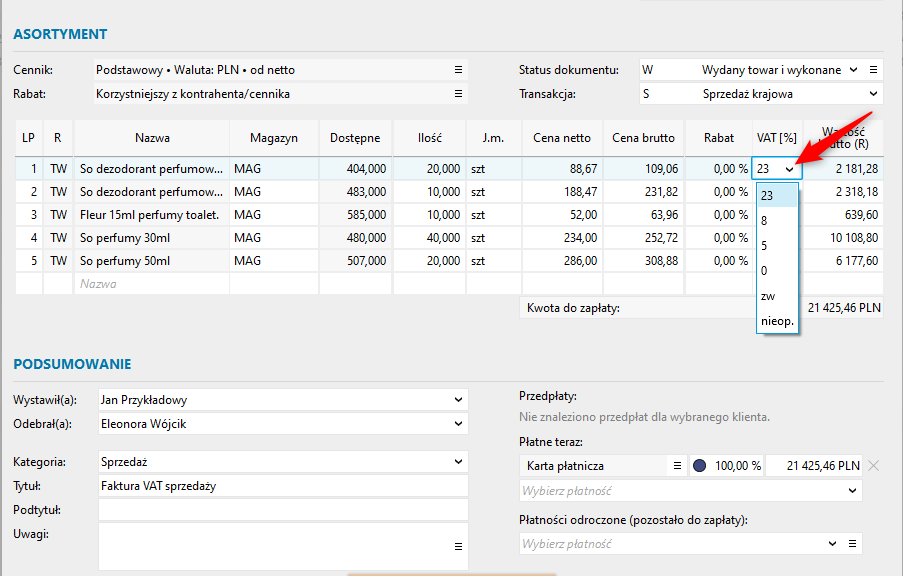Open the Status dokumentu hamburger menu
This screenshot has width=903, height=576.
pyautogui.click(x=873, y=70)
